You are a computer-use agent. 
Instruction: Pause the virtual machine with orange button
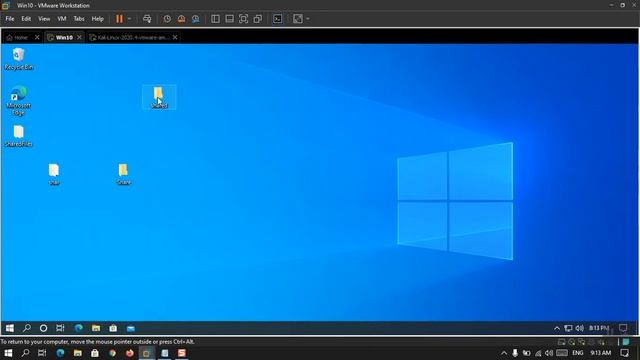119,19
